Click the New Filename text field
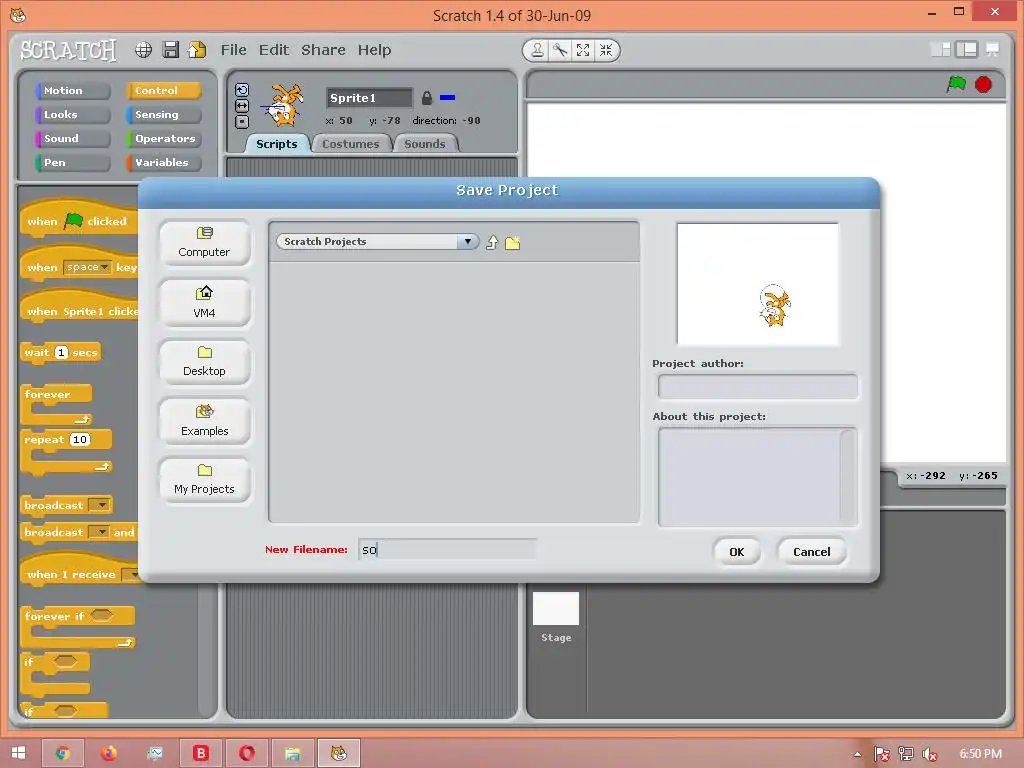Viewport: 1024px width, 768px height. [447, 550]
